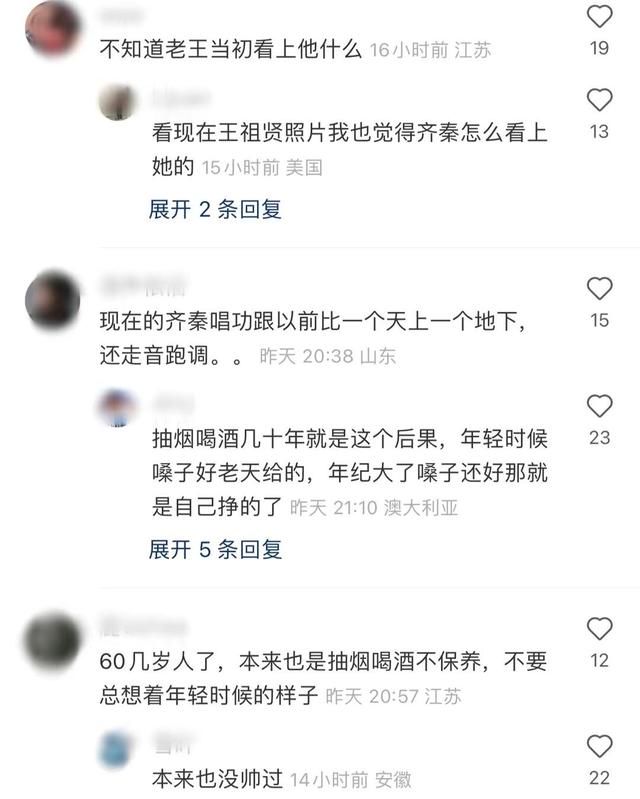Like the reply with 22 likes
Viewport: 640px width, 799px height.
(x=599, y=746)
